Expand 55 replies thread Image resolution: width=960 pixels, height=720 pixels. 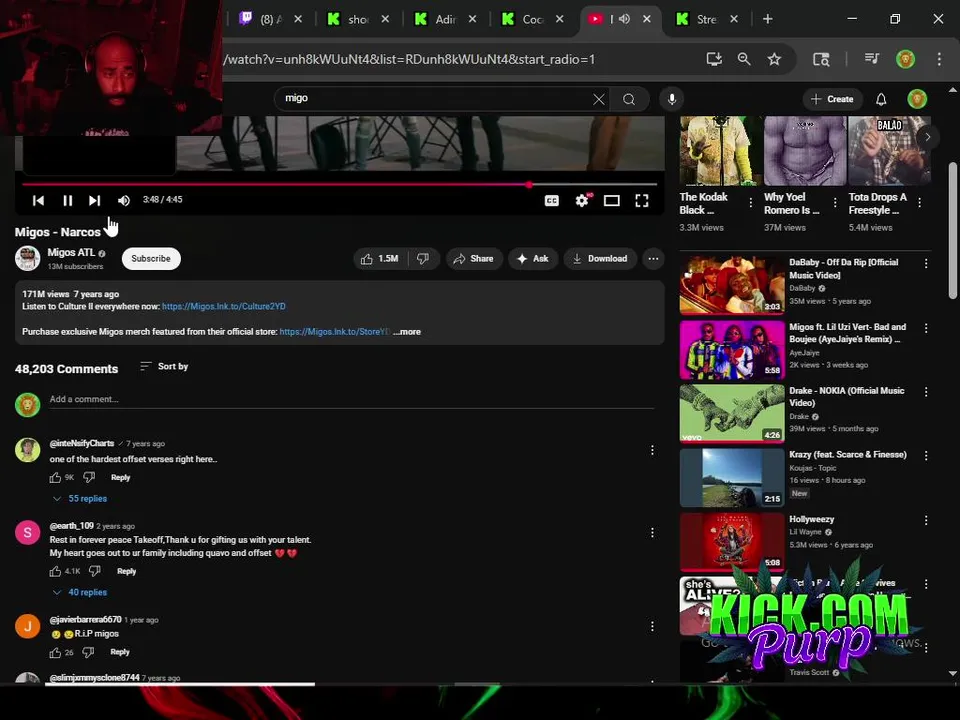[x=80, y=498]
